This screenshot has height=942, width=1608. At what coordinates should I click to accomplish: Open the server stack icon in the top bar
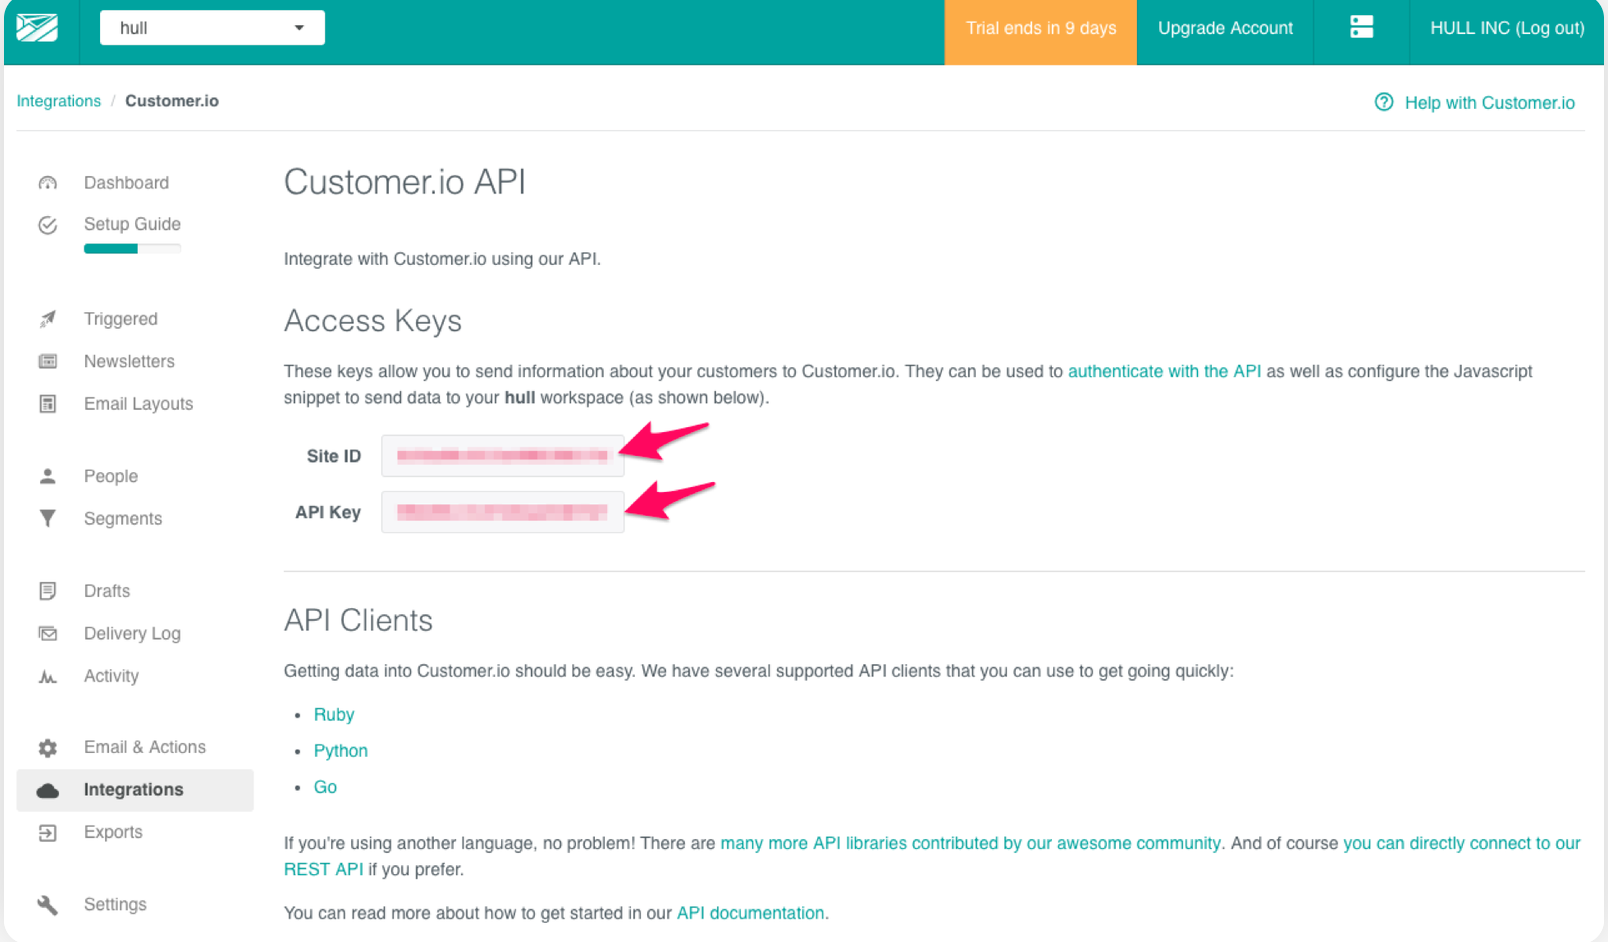coord(1361,27)
